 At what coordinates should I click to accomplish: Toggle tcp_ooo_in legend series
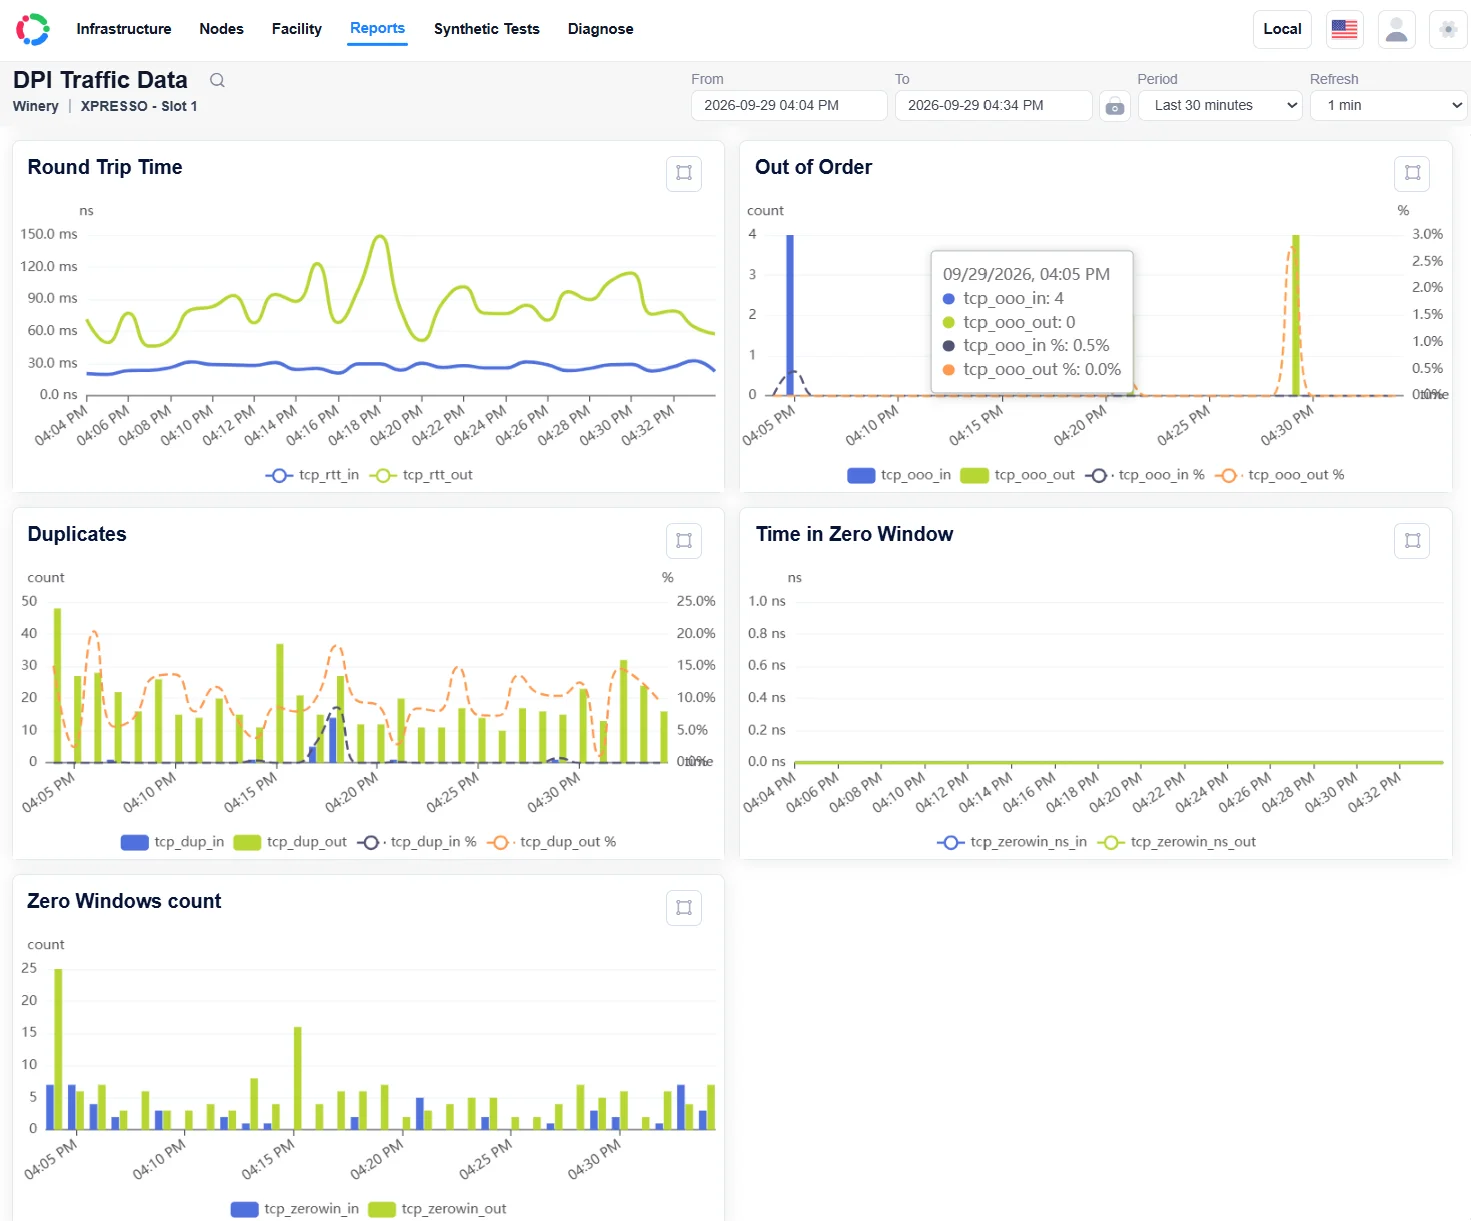[899, 475]
